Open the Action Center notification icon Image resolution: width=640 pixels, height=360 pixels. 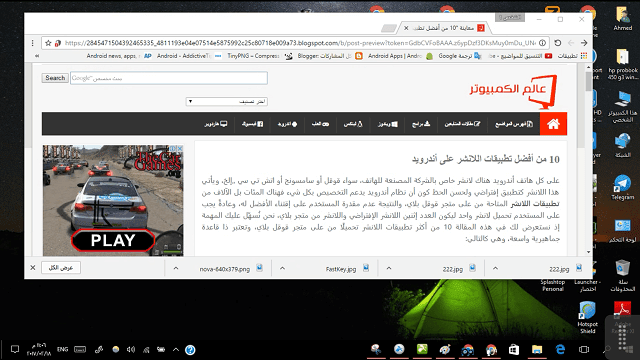(x=15, y=349)
